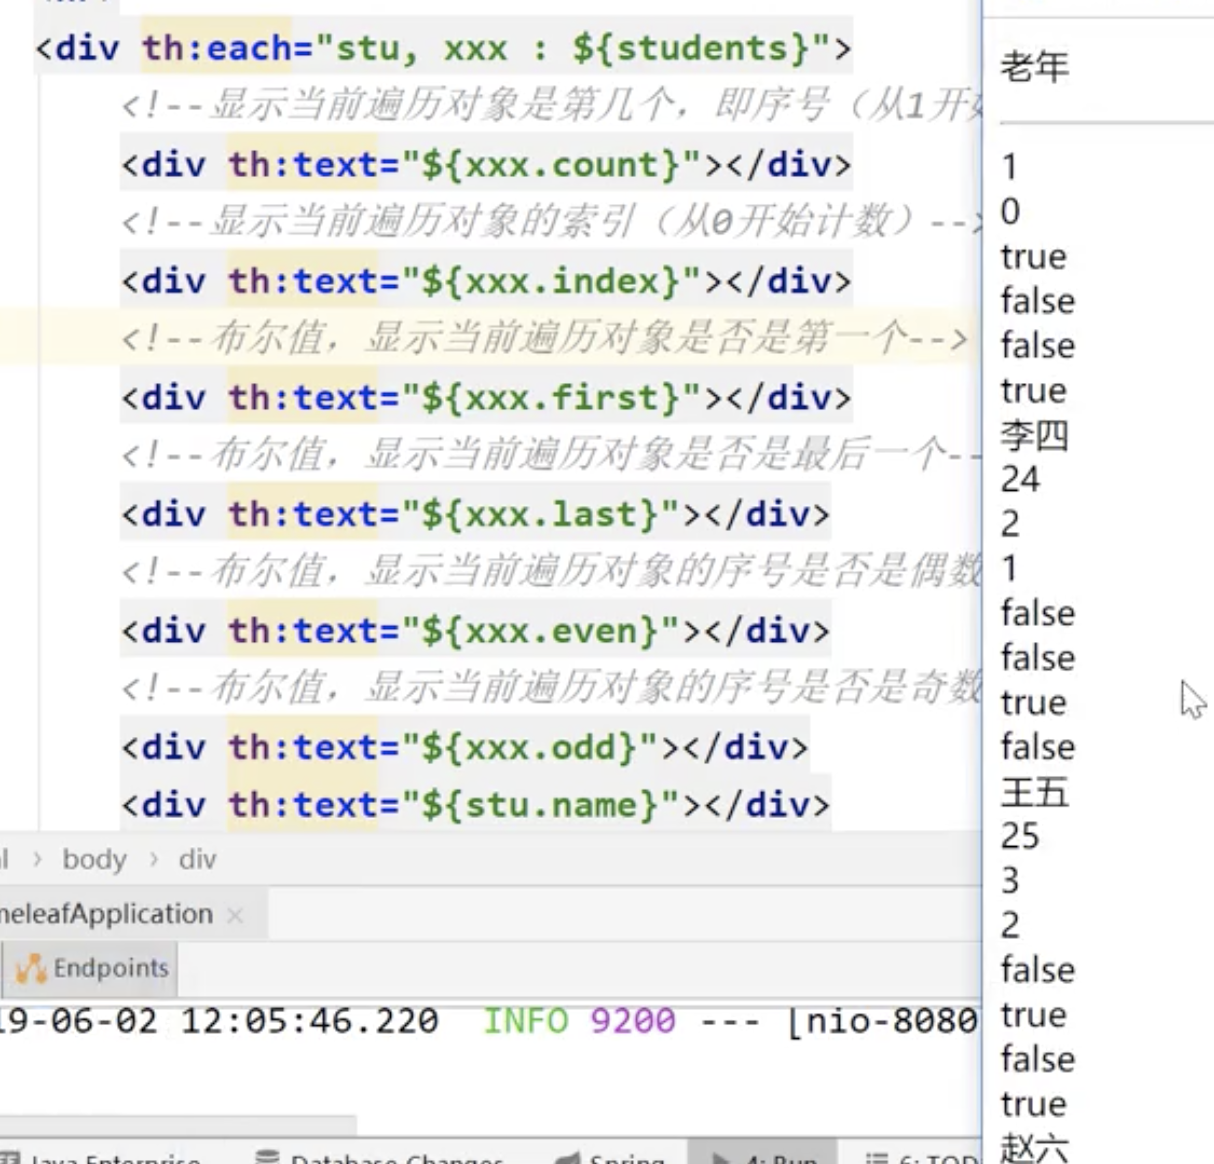Image resolution: width=1214 pixels, height=1164 pixels.
Task: Click the comment 是否是第一个
Action: 545,339
